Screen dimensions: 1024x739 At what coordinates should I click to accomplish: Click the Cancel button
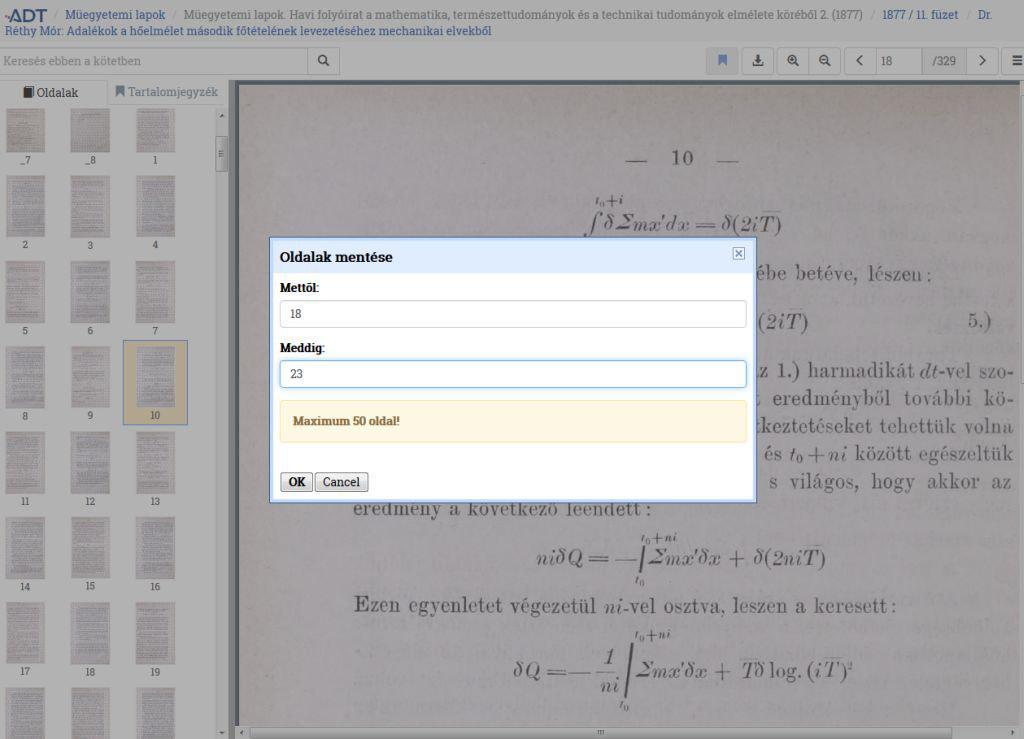(x=341, y=482)
